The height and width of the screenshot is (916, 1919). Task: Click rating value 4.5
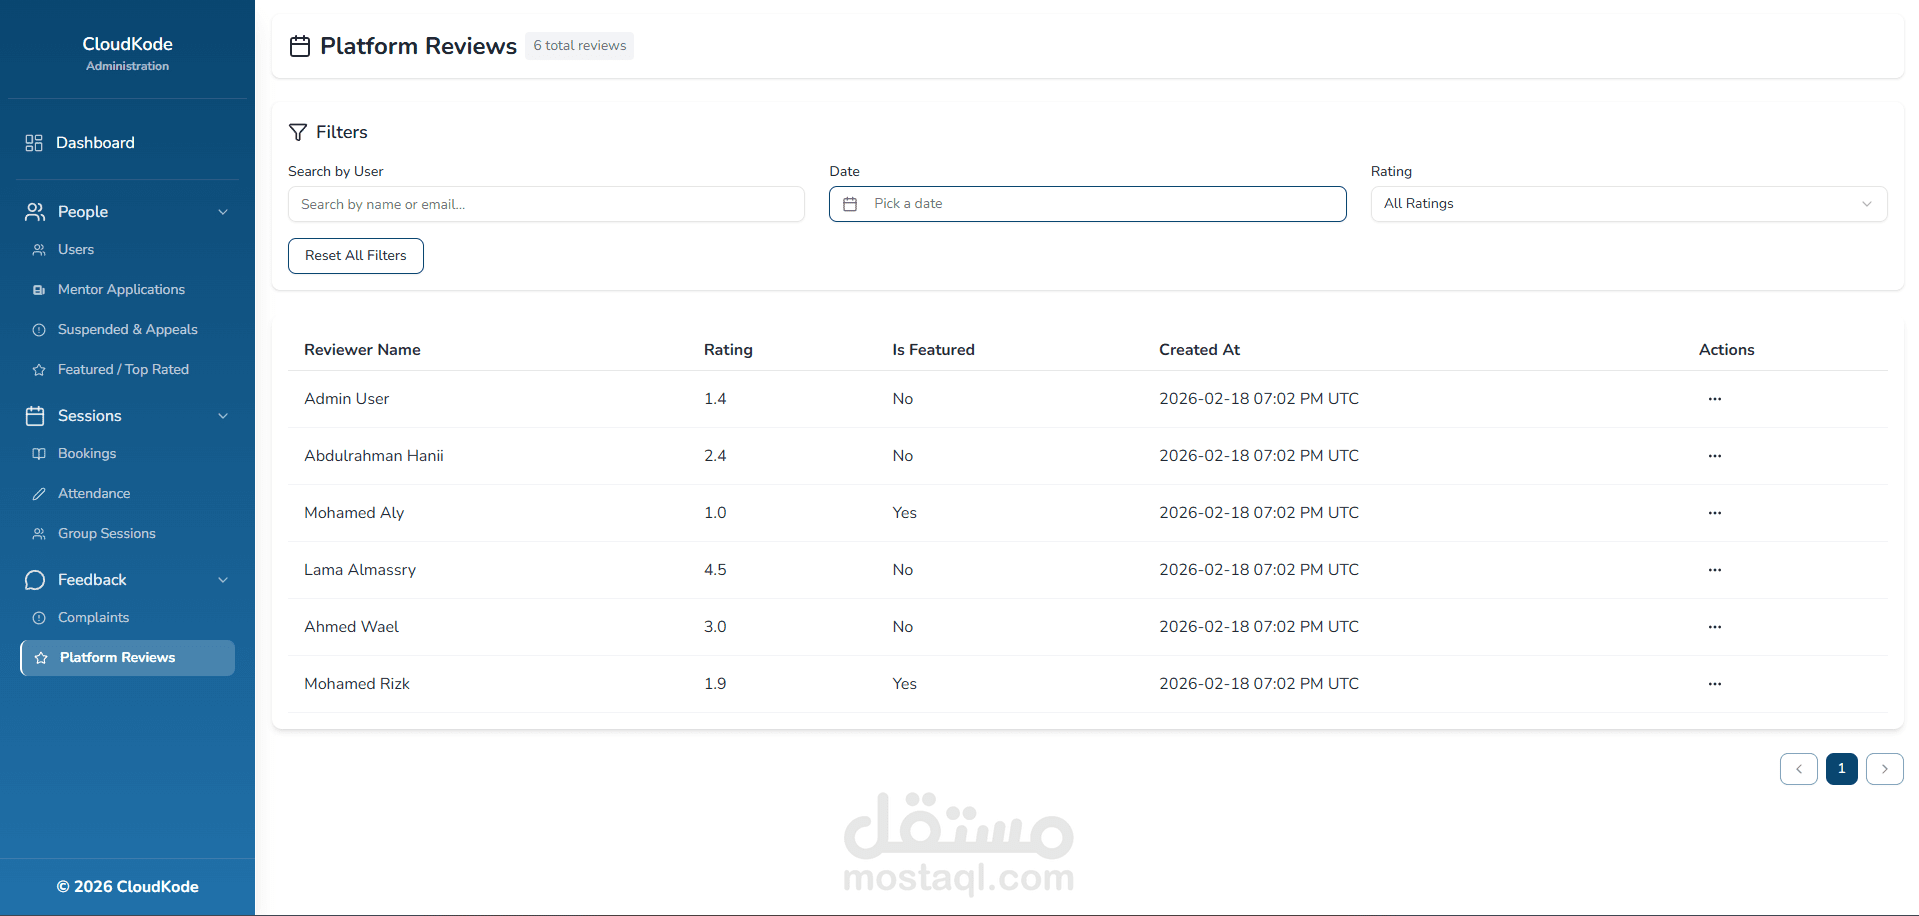tap(715, 570)
